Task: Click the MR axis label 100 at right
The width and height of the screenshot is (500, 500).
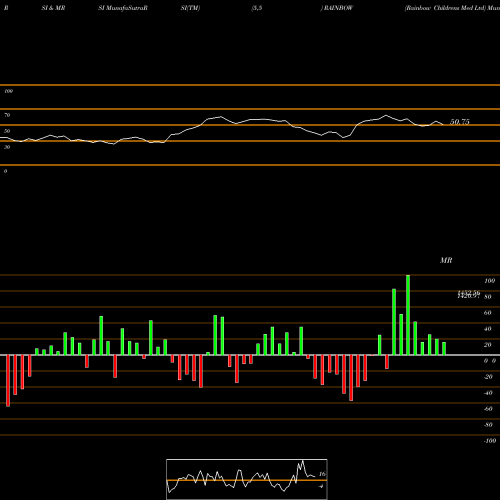Action: (489, 281)
